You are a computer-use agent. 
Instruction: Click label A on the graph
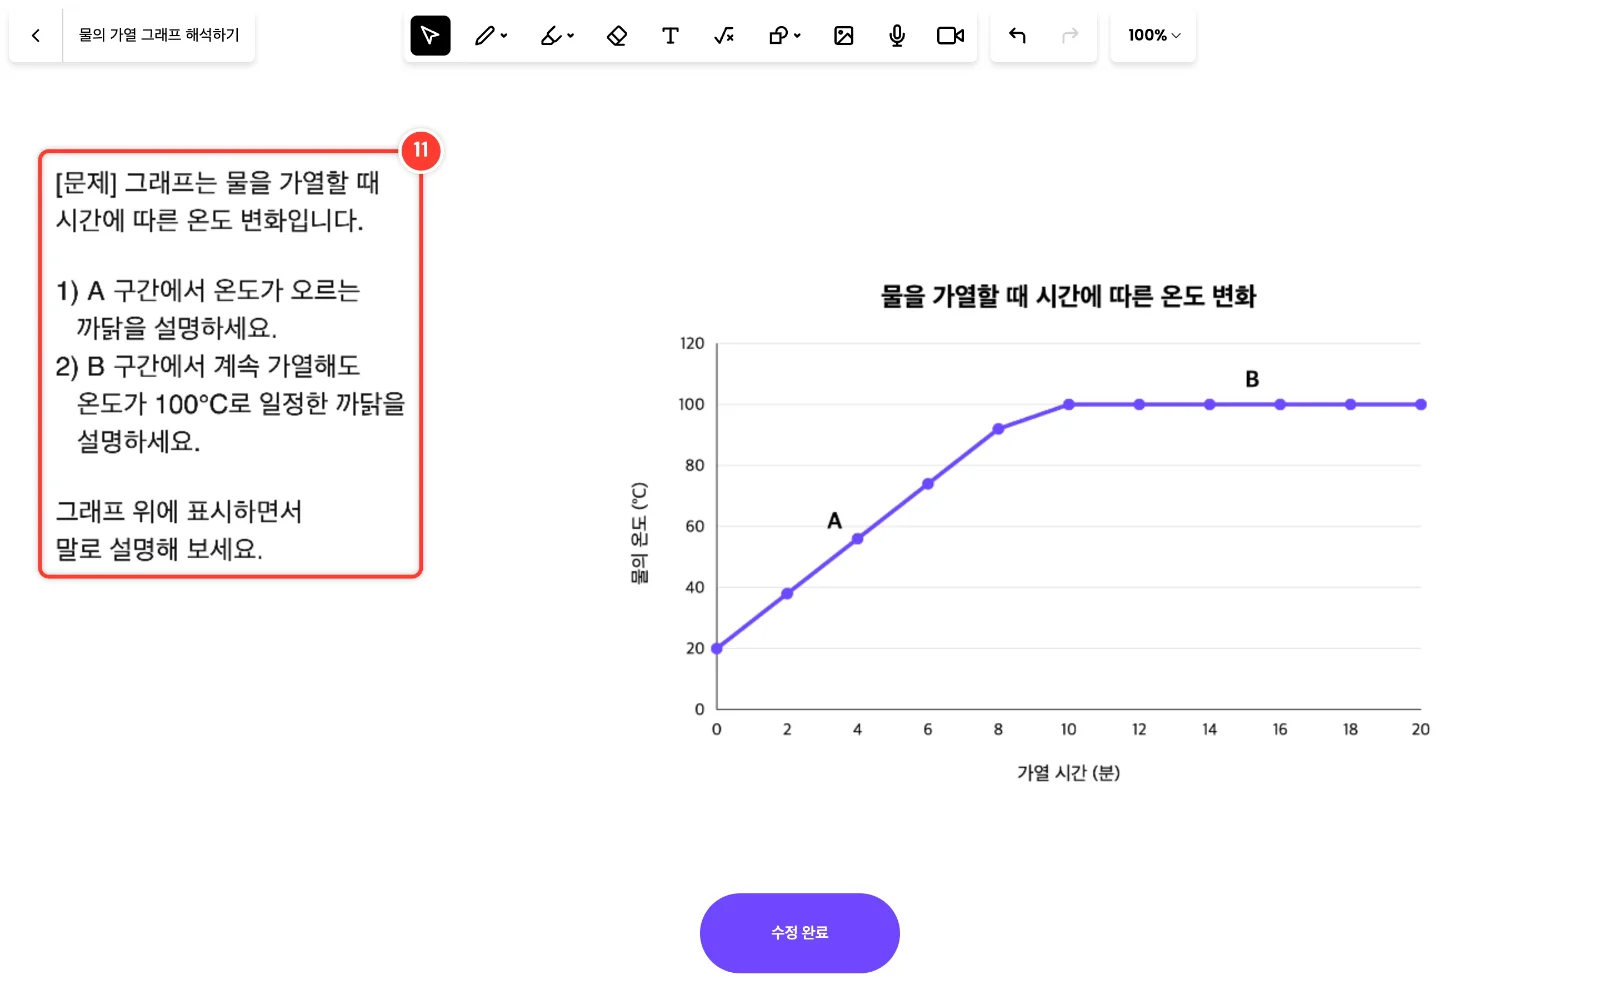click(834, 521)
